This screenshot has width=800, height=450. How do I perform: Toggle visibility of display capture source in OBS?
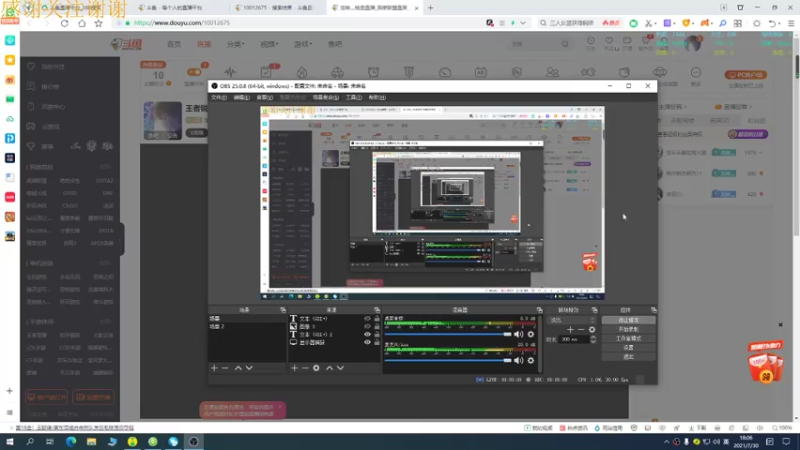tap(367, 343)
